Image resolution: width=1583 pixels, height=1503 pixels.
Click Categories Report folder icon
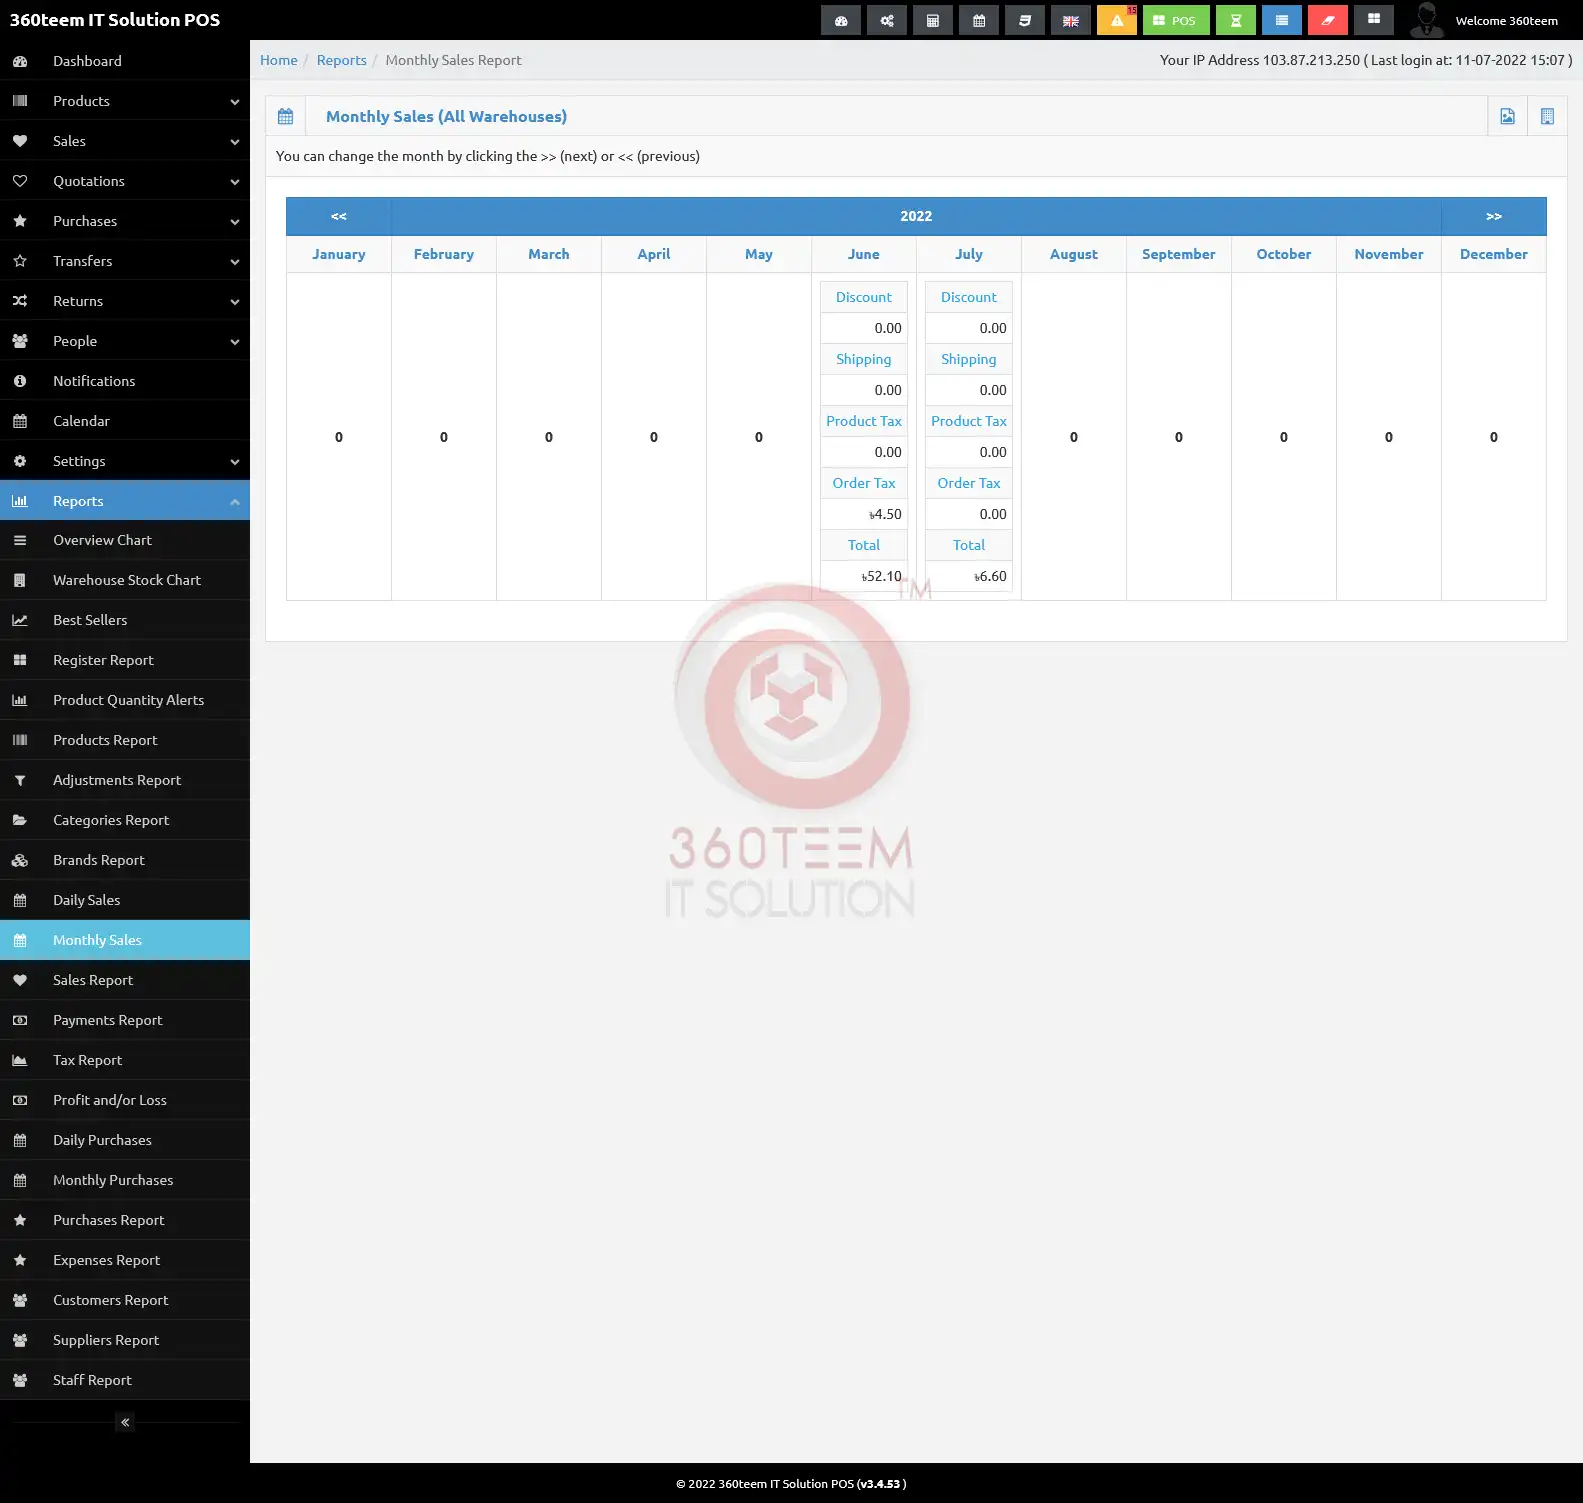click(x=20, y=820)
